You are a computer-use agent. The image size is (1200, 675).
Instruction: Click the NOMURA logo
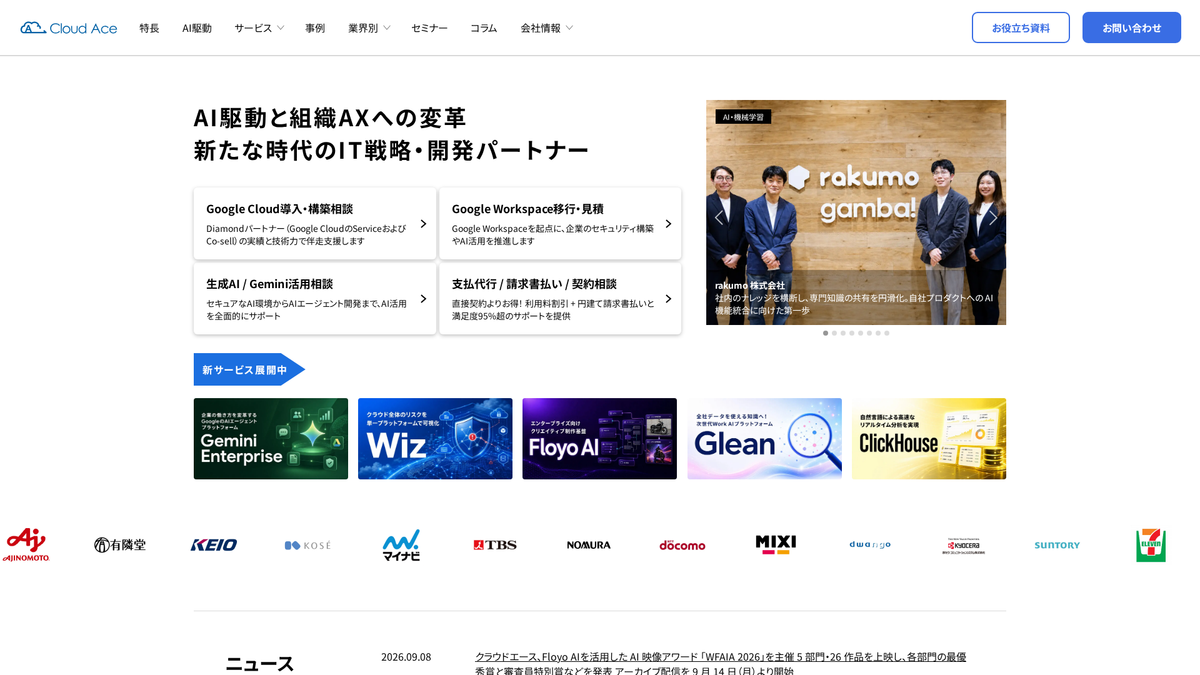point(588,545)
